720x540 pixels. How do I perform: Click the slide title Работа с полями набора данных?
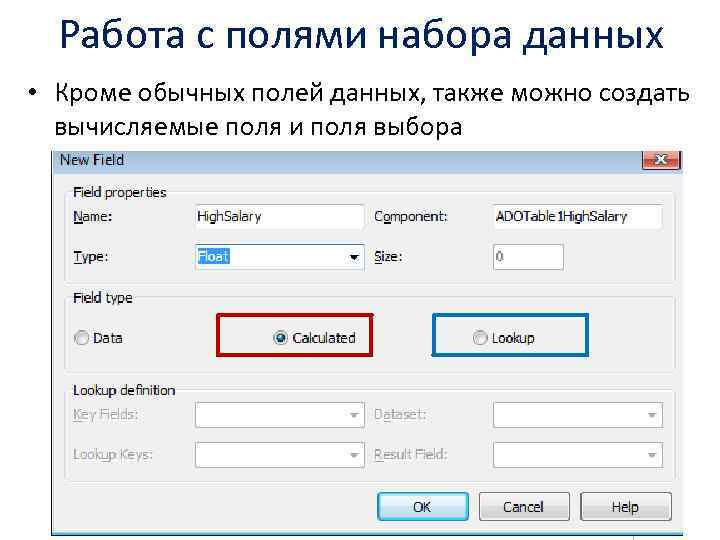pos(362,35)
